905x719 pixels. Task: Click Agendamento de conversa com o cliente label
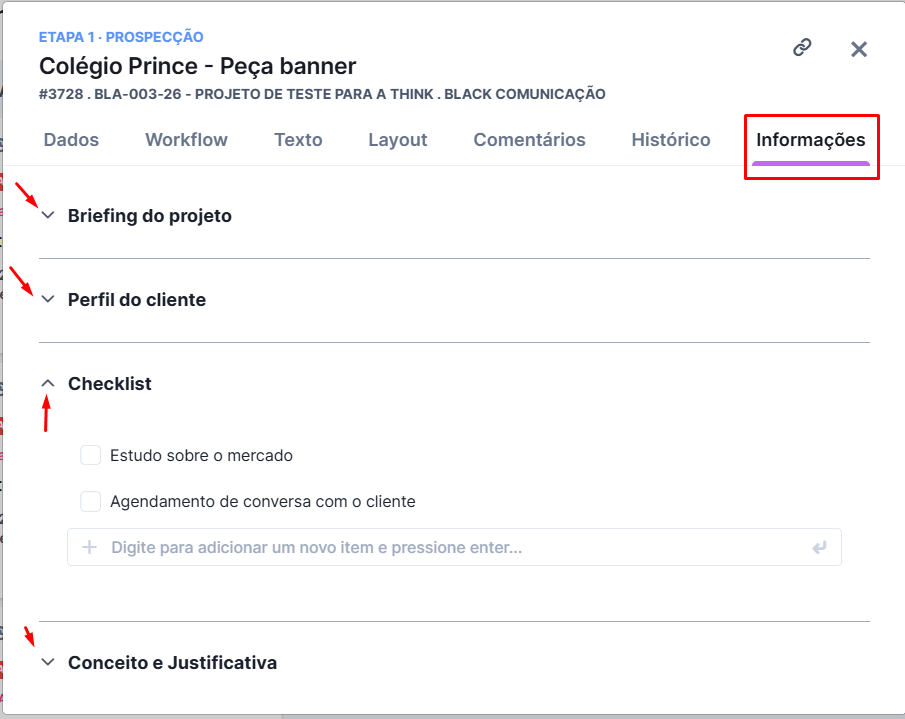click(x=263, y=501)
